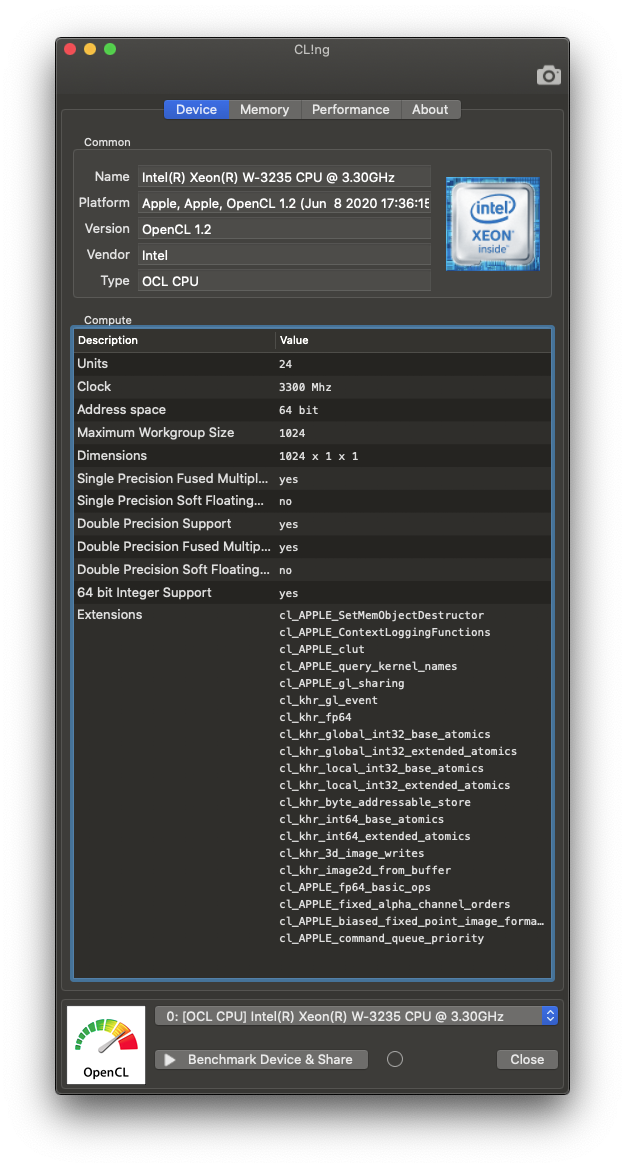Click the Units value 24

click(285, 364)
